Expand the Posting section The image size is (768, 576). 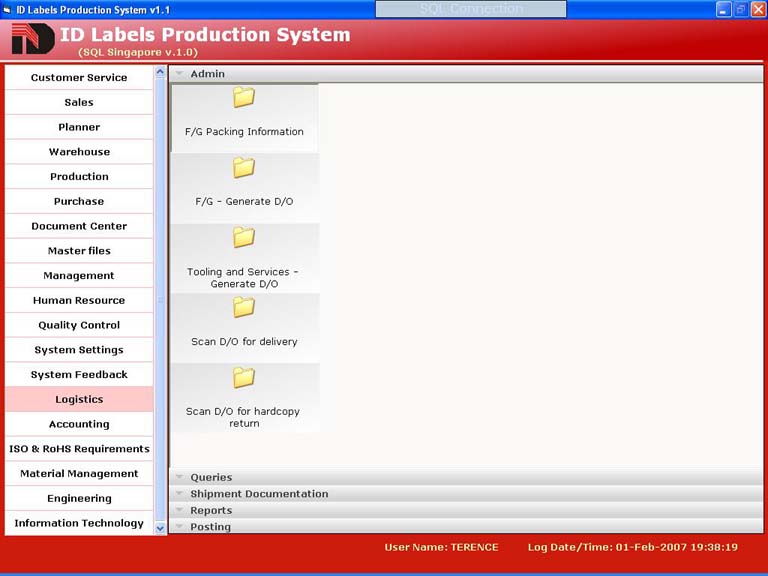210,527
